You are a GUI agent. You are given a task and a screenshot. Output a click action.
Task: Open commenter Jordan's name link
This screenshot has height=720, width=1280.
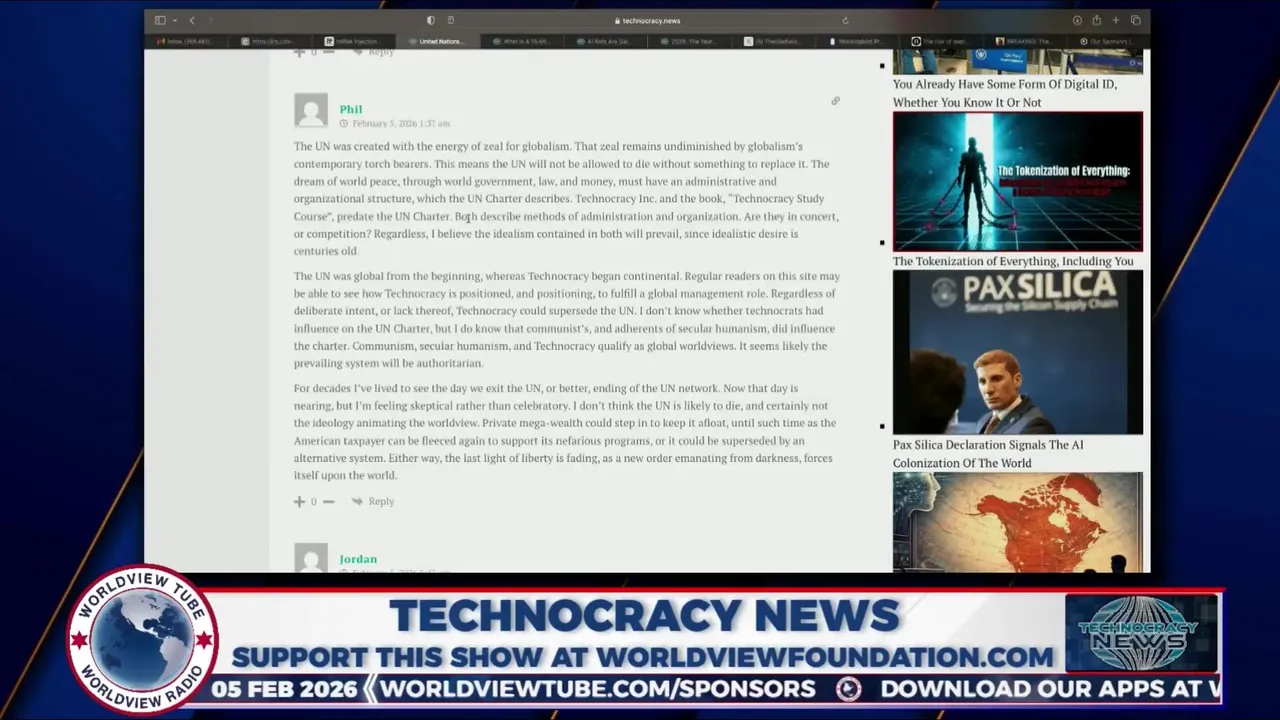(358, 559)
